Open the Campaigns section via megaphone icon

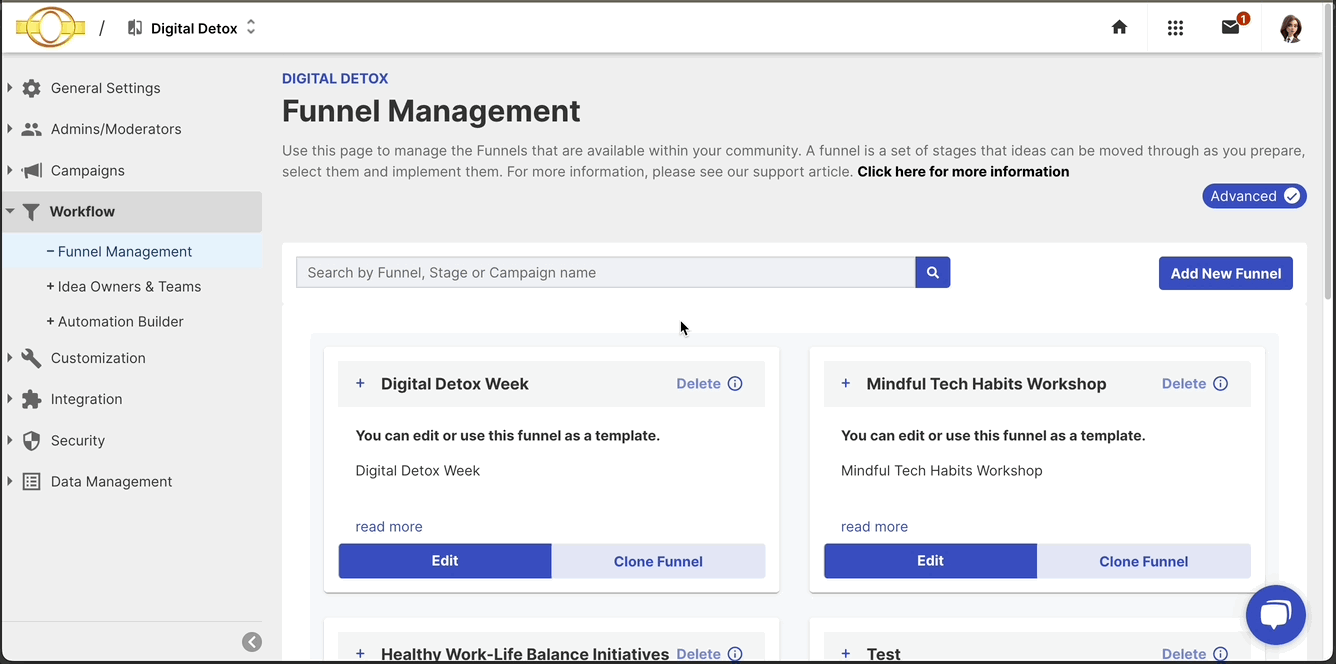tap(30, 170)
